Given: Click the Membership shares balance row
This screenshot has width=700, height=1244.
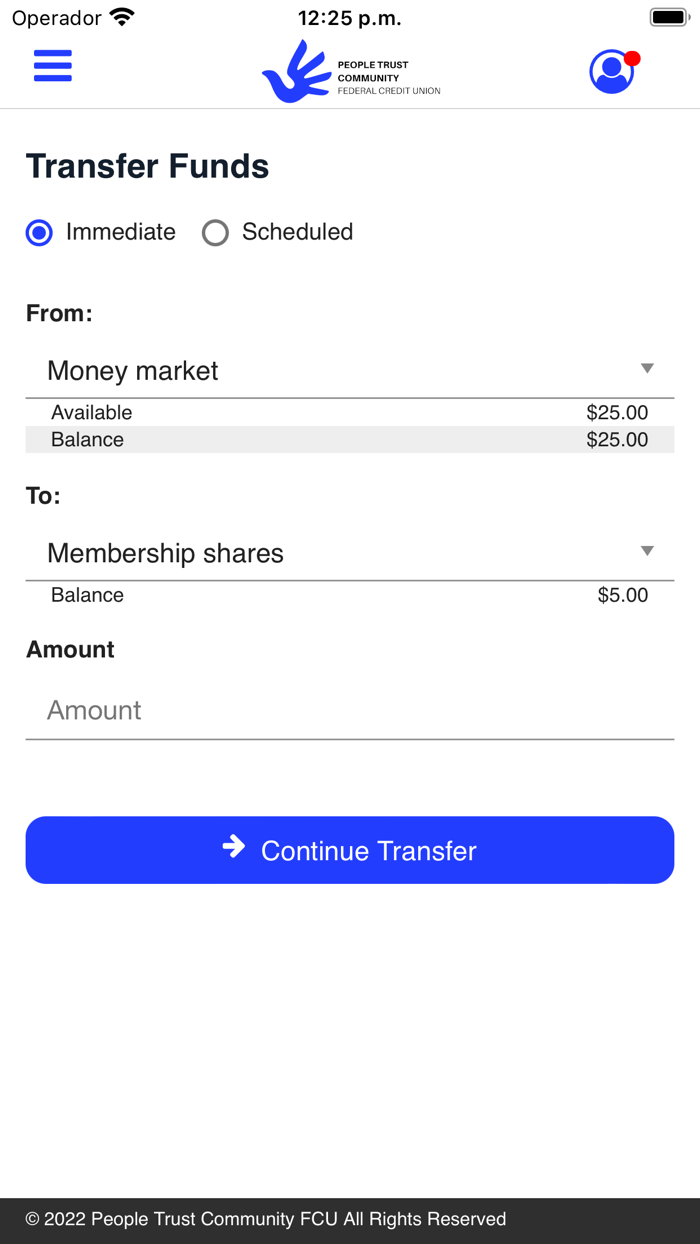Looking at the screenshot, I should (x=350, y=595).
